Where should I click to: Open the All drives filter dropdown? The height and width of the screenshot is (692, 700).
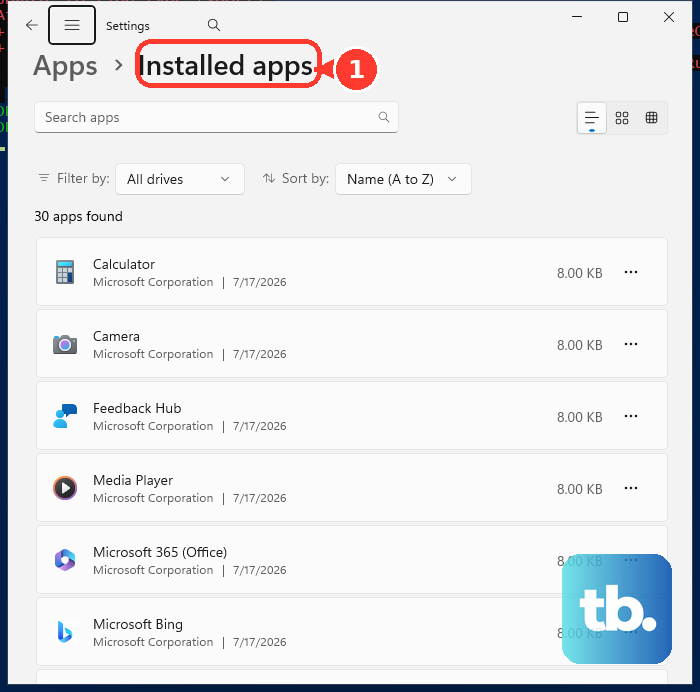179,179
